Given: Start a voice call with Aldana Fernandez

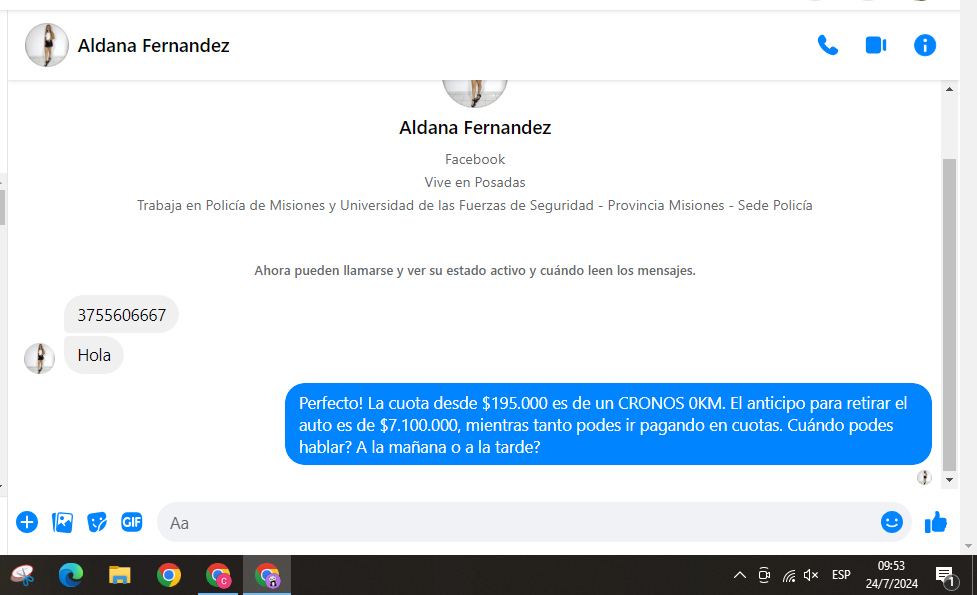Looking at the screenshot, I should click(827, 45).
